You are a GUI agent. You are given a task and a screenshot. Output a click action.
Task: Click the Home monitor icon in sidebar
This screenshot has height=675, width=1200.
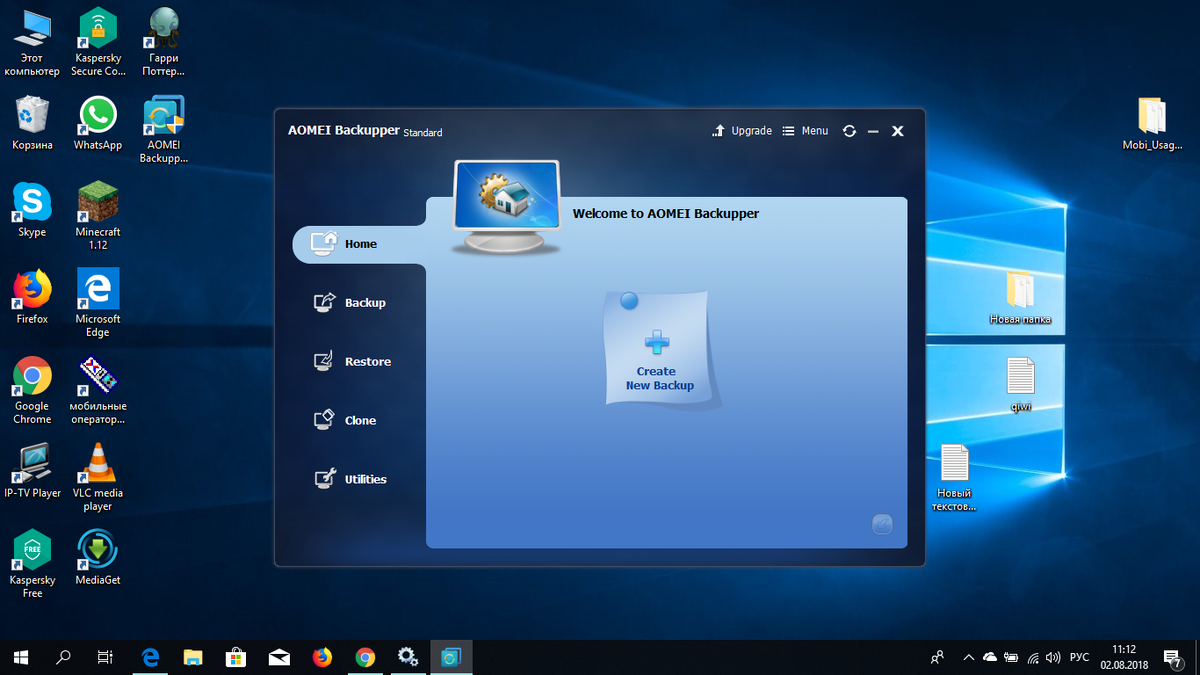(325, 243)
